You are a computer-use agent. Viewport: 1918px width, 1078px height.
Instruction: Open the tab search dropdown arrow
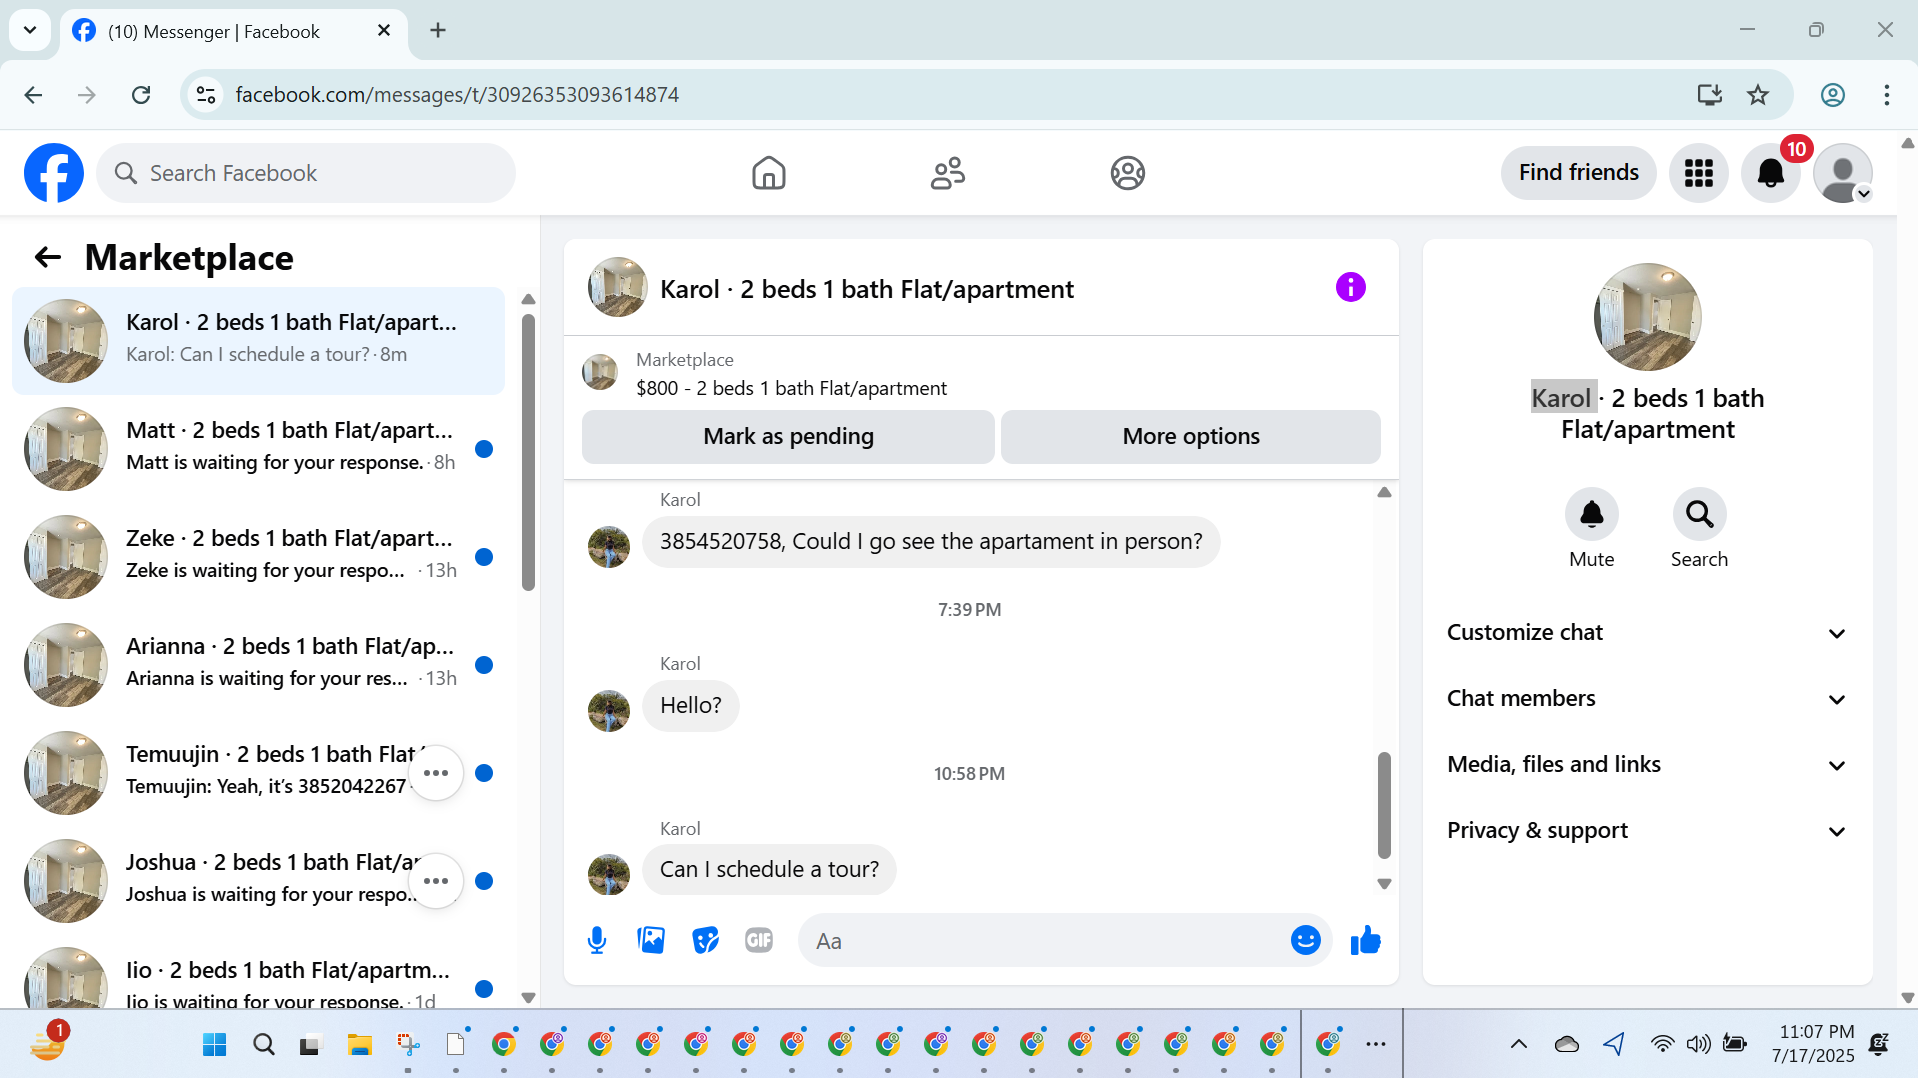(x=30, y=30)
